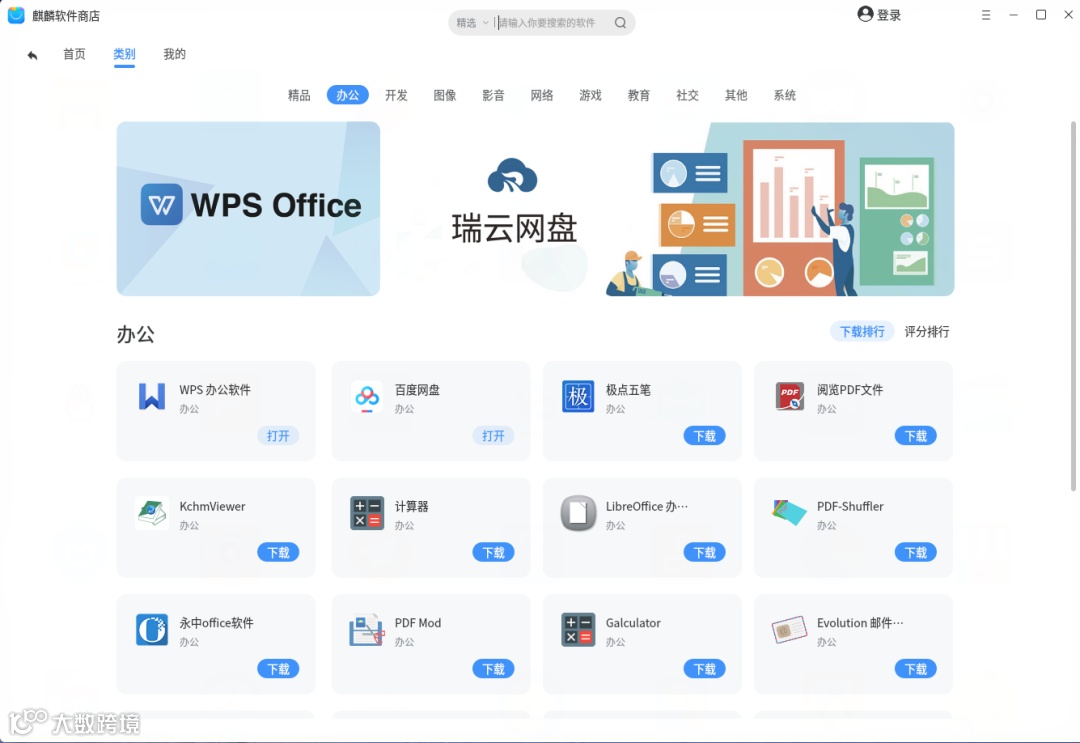
Task: Click the KchmViewer app icon
Action: 152,513
